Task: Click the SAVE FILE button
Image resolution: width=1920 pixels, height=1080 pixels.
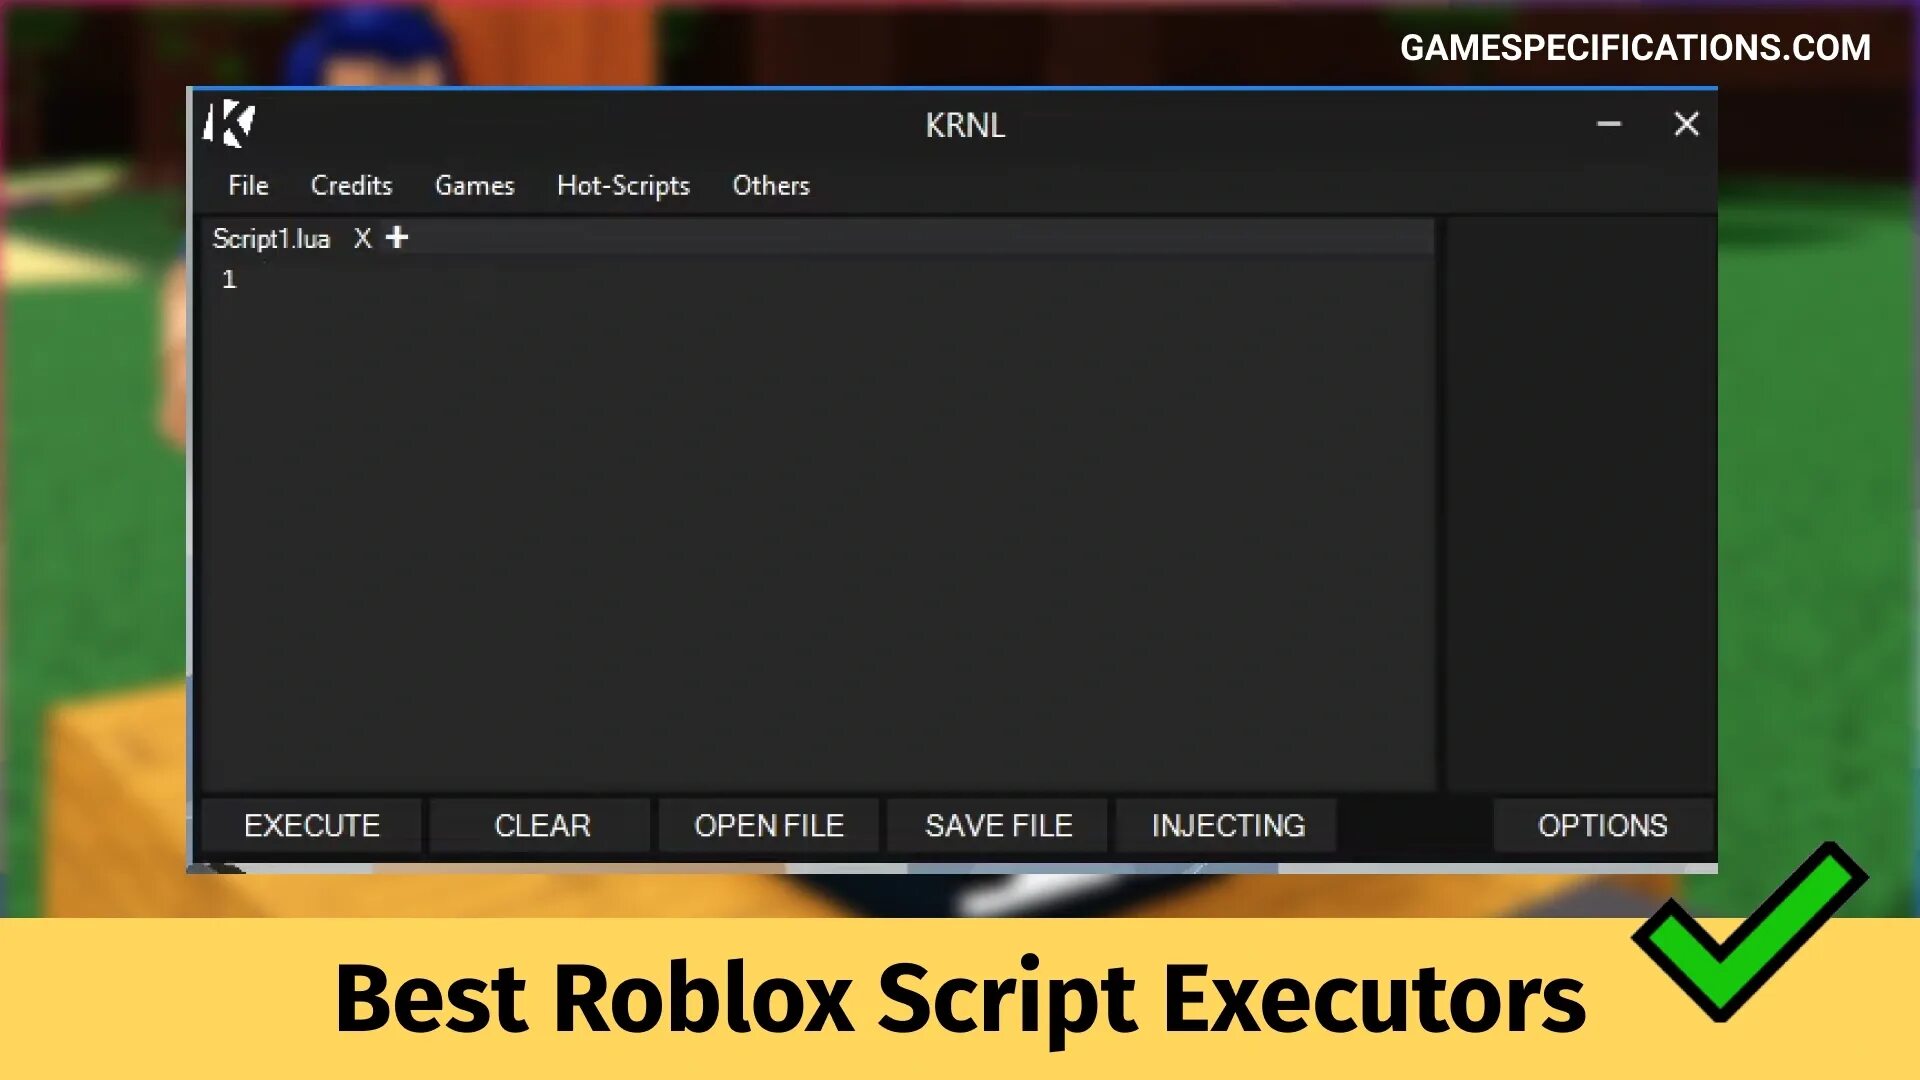Action: click(x=998, y=824)
